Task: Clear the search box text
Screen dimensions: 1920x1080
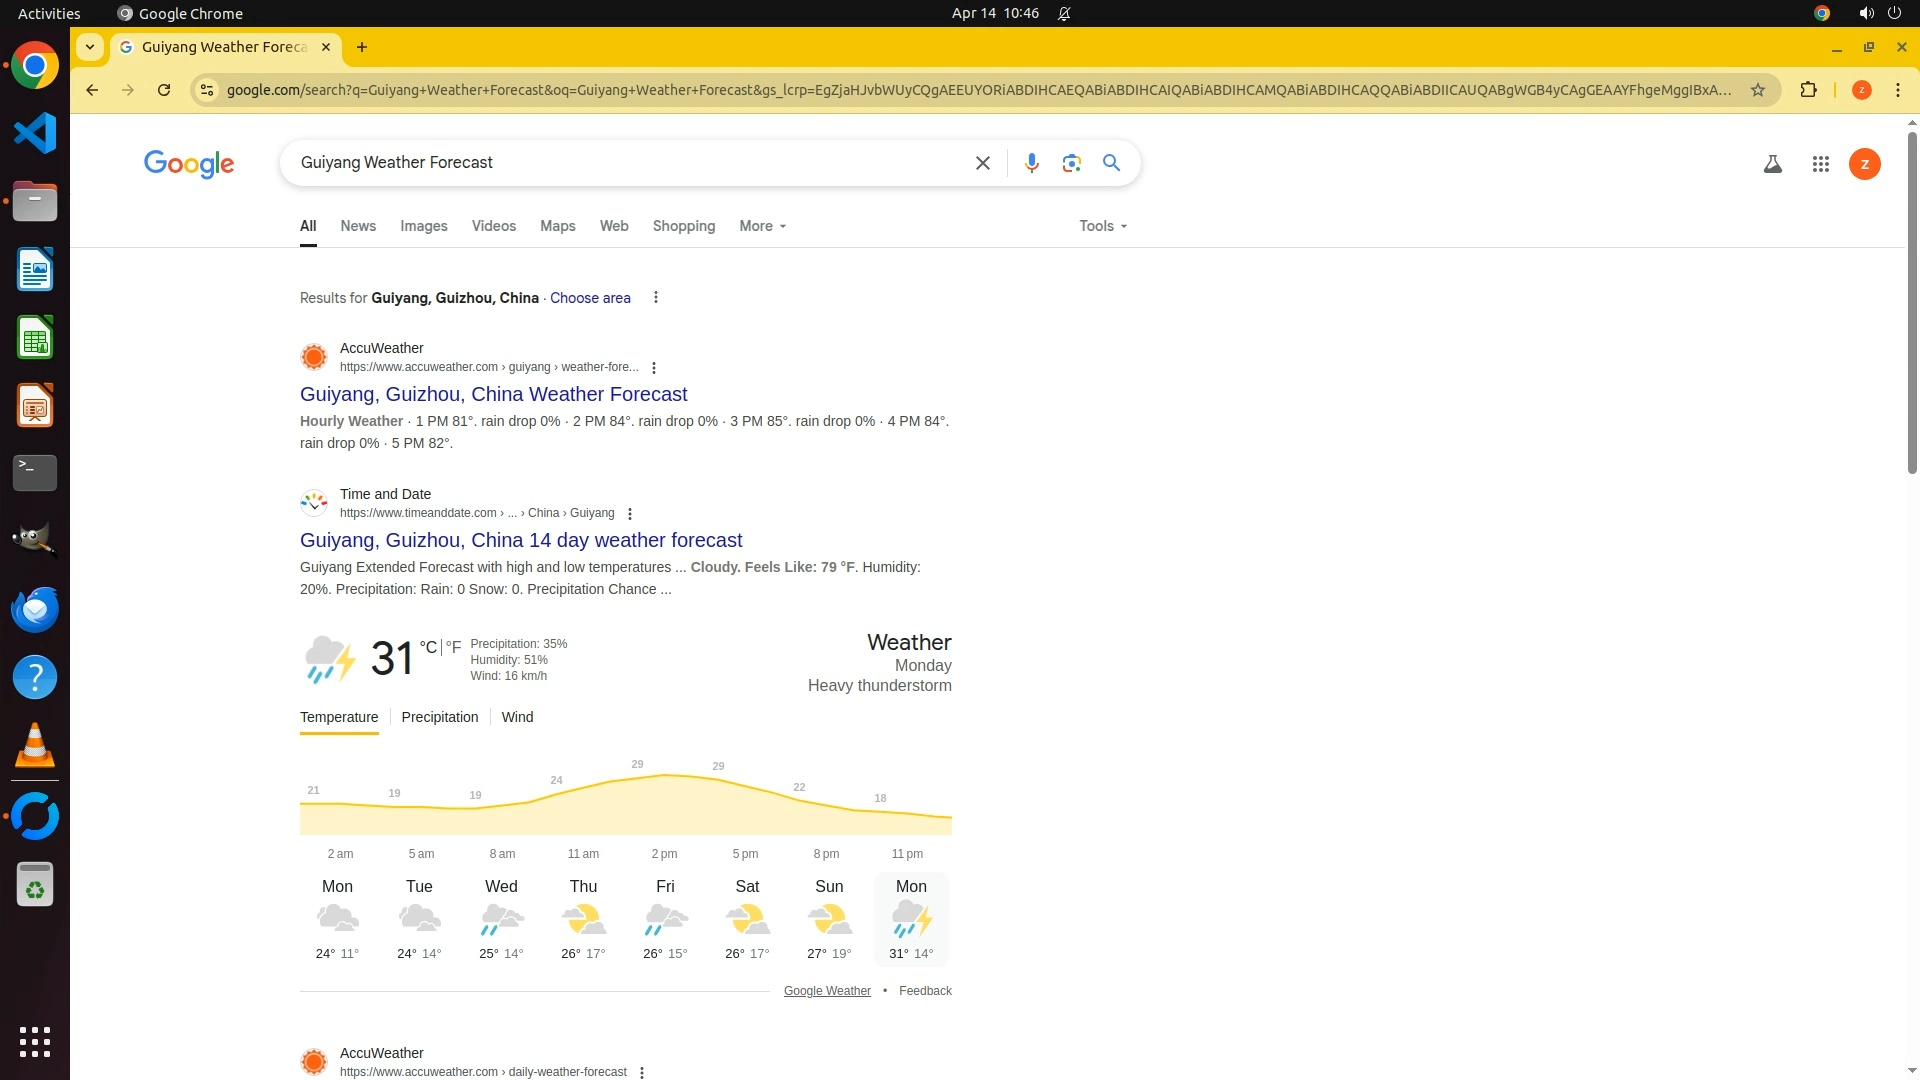Action: [982, 163]
